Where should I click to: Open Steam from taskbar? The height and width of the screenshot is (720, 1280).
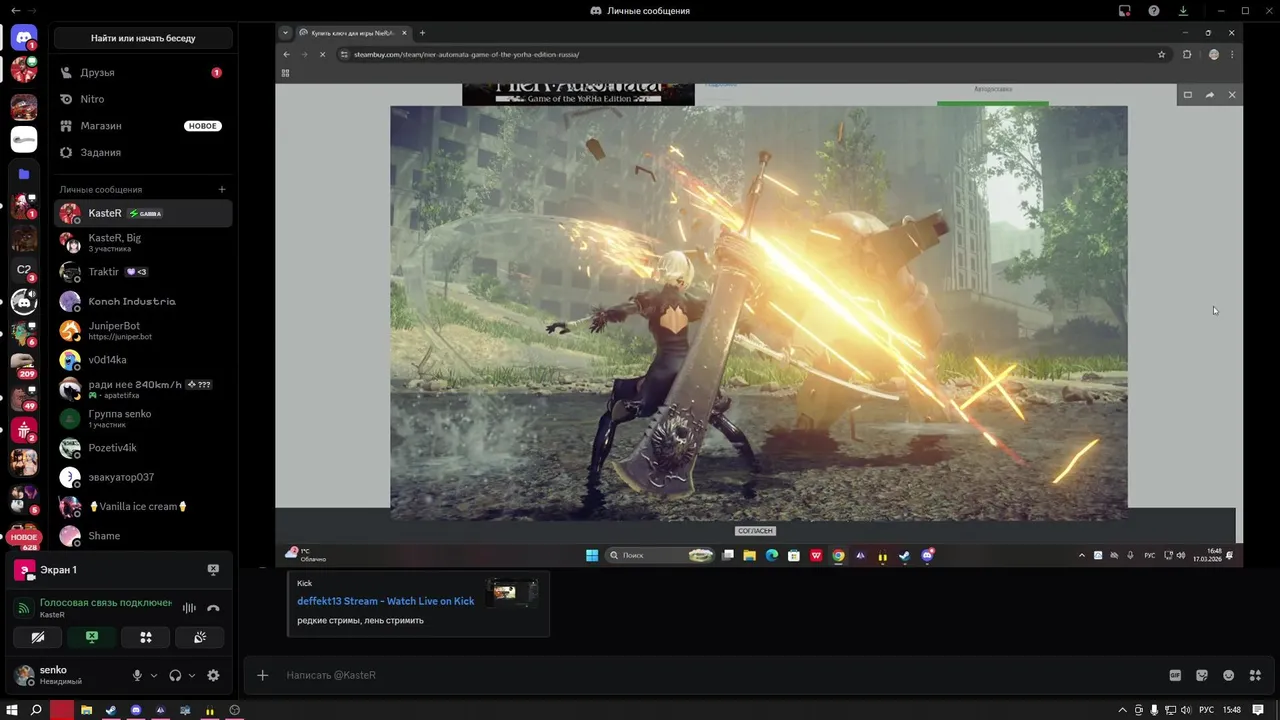111,710
